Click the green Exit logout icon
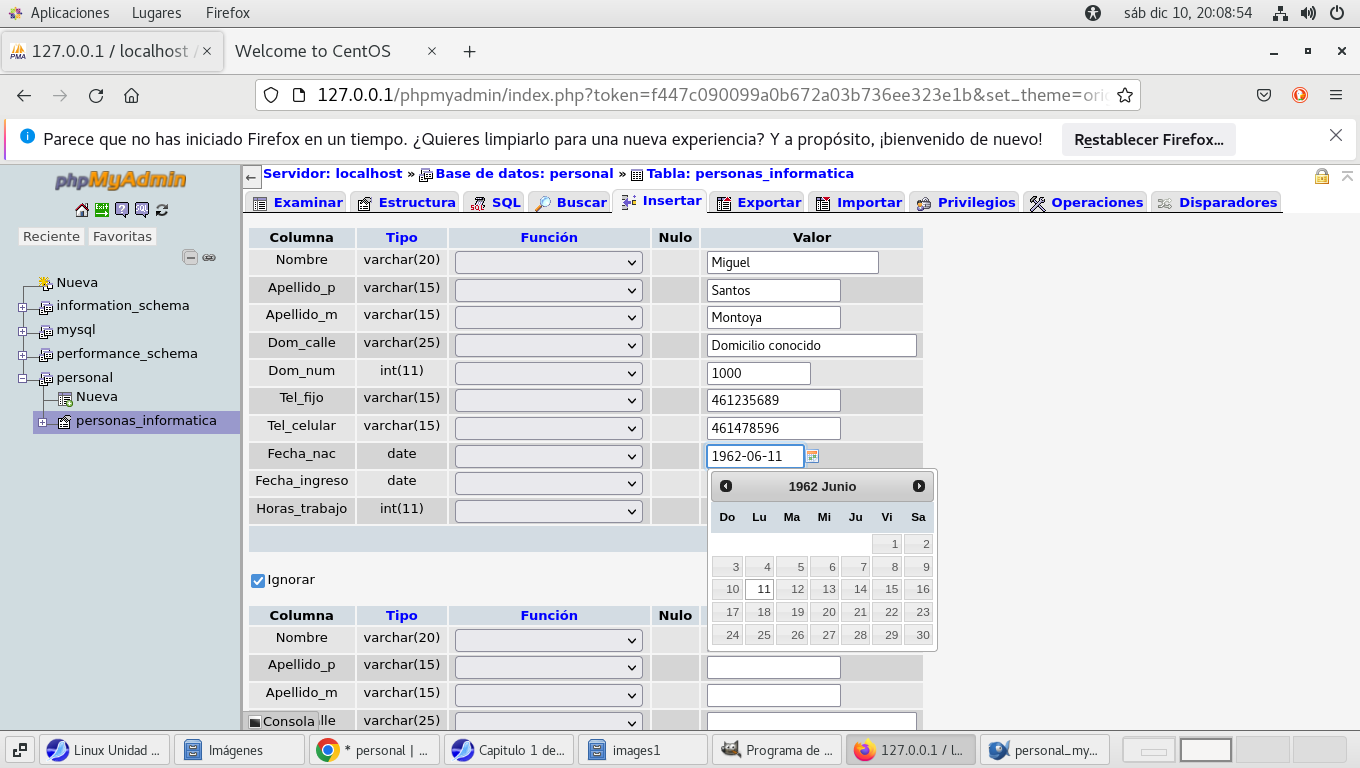Screen dimensions: 1360x768 (102, 210)
